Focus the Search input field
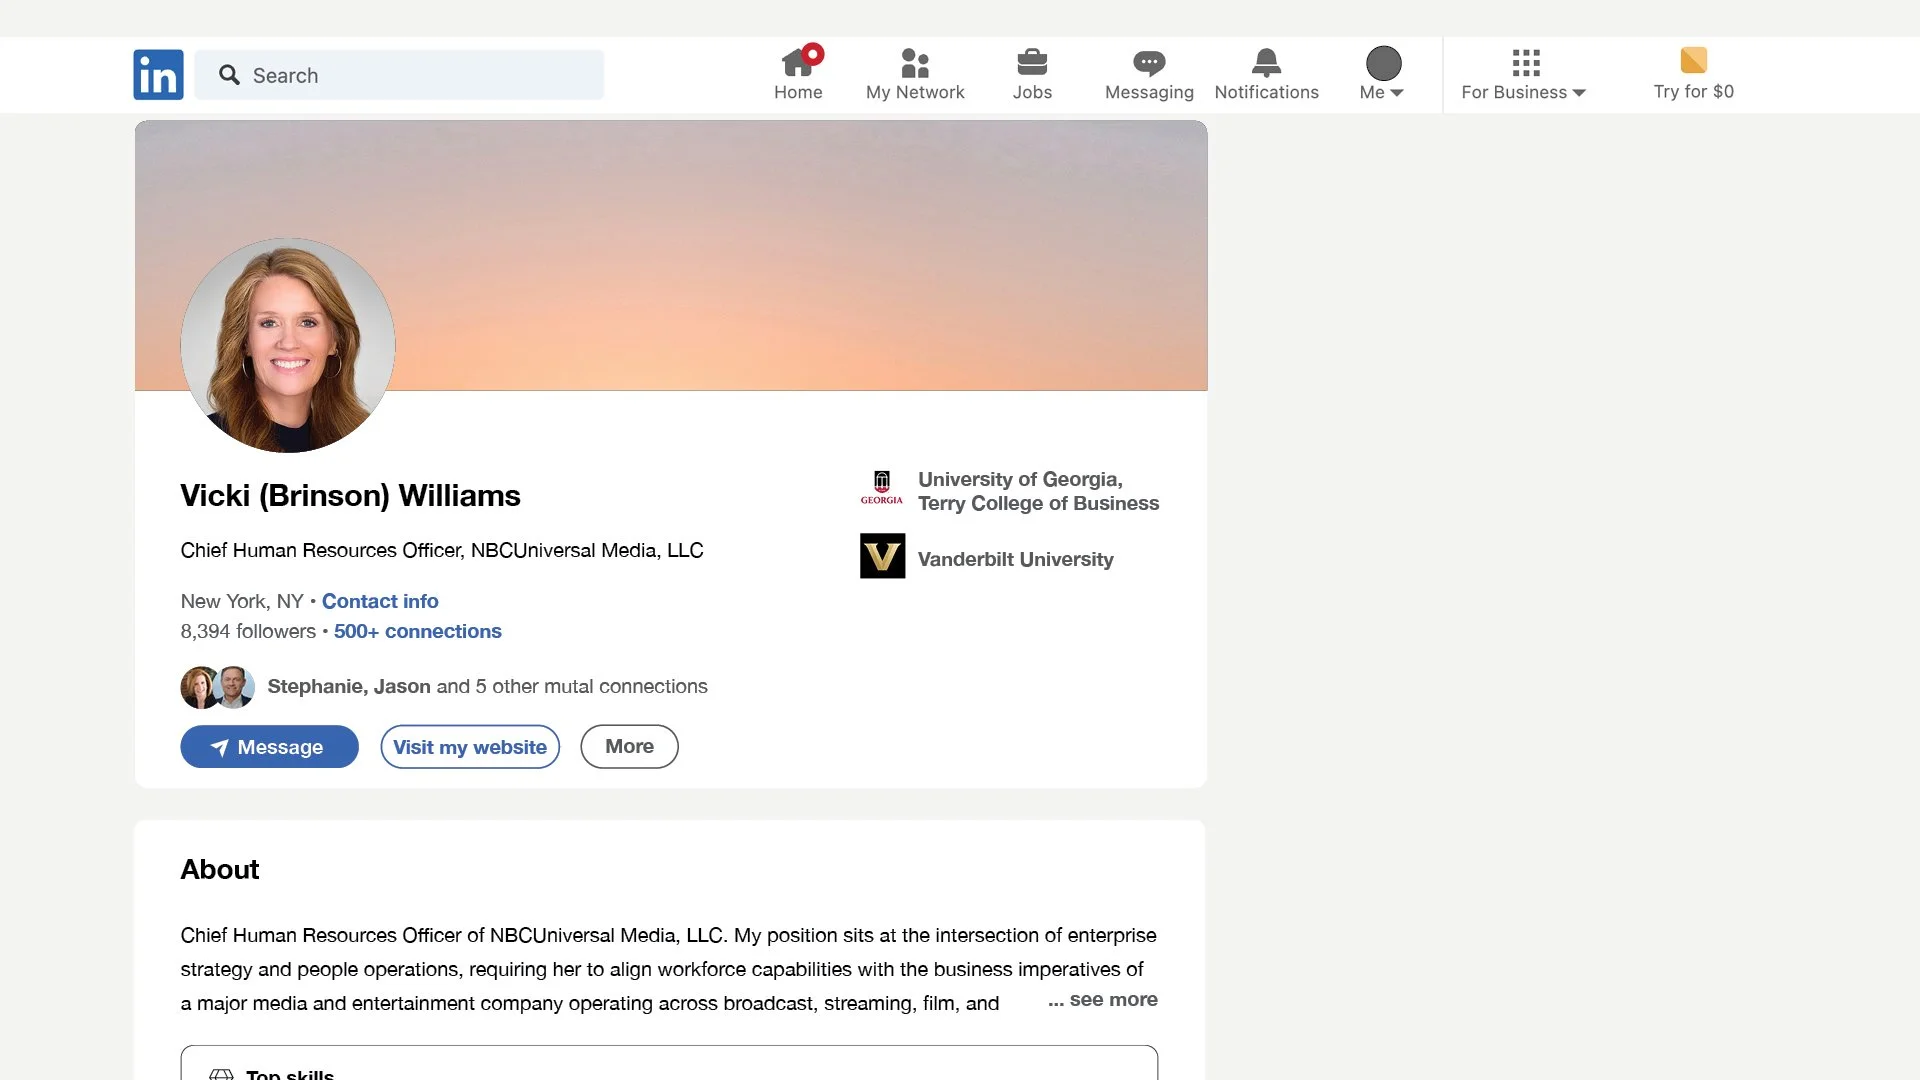The image size is (1920, 1080). tap(399, 75)
